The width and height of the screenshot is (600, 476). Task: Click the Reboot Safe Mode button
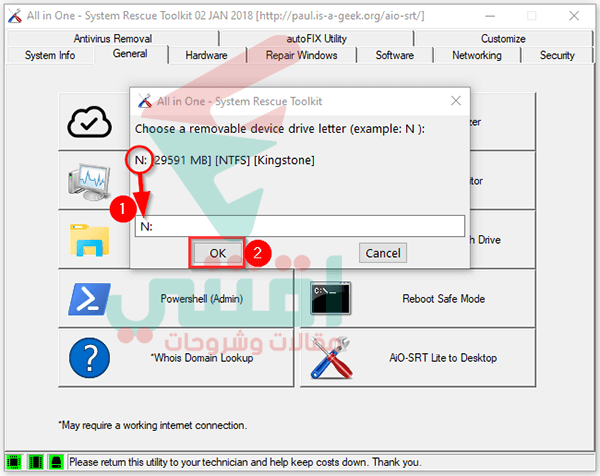point(418,299)
